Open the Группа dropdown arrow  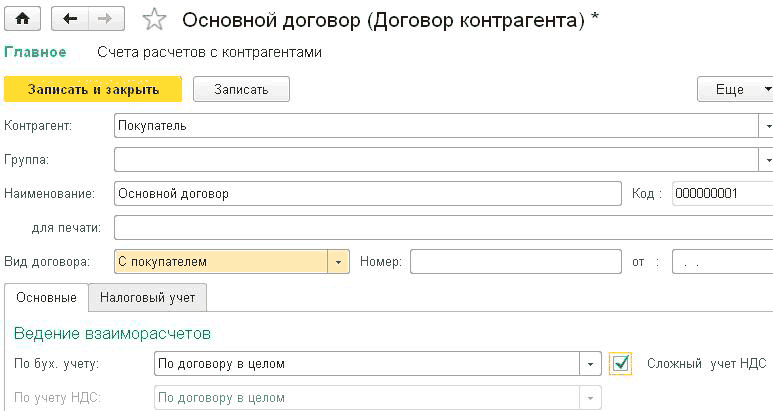[x=767, y=159]
